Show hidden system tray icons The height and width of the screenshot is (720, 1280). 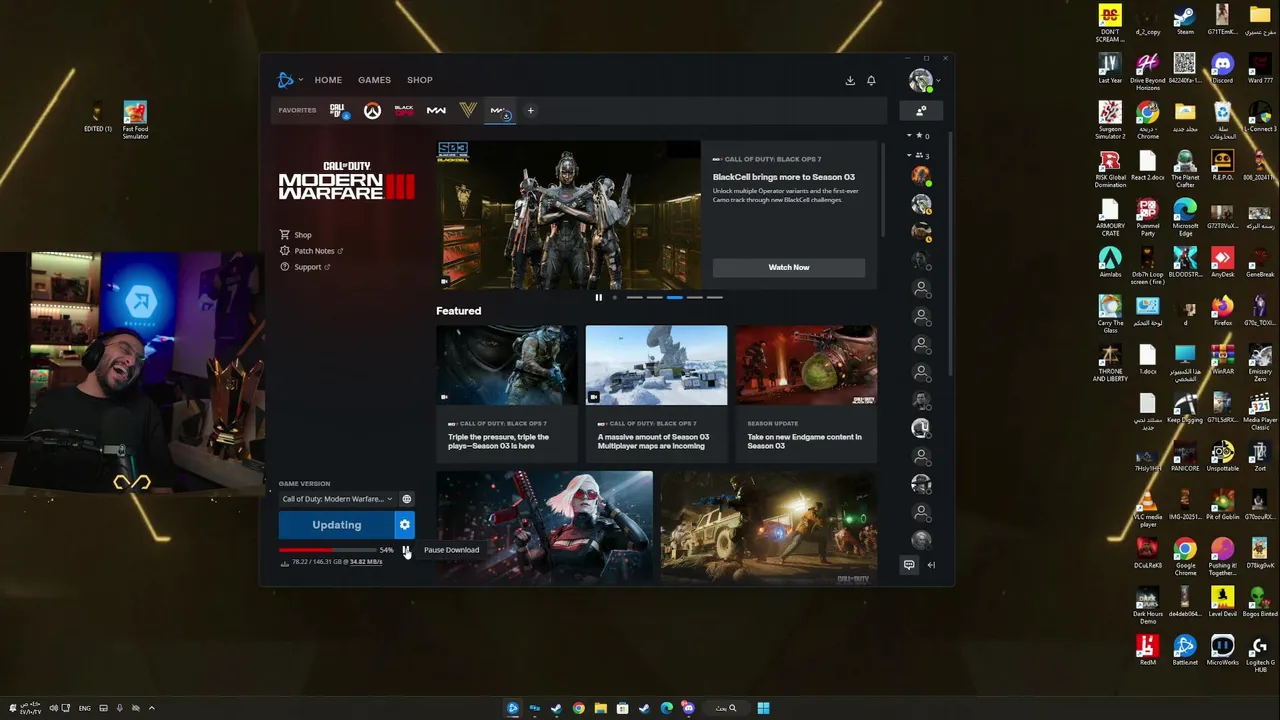pyautogui.click(x=152, y=708)
